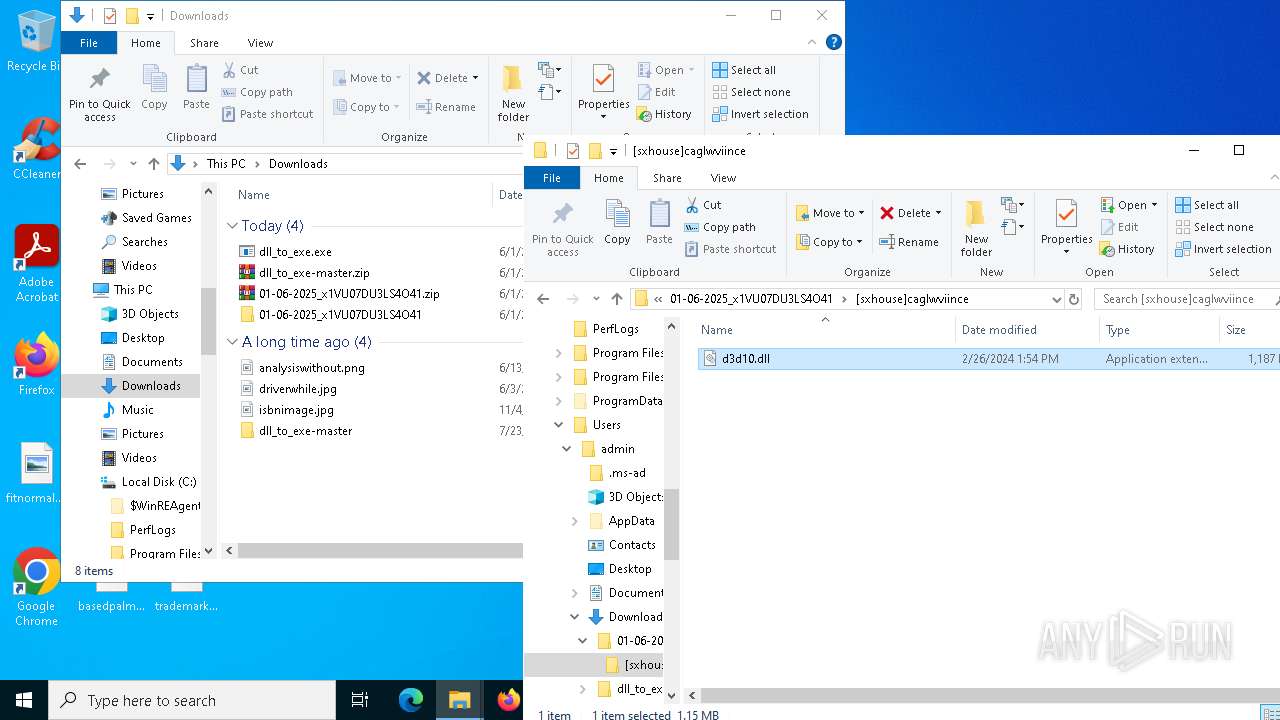Click File Explorer in the taskbar

click(459, 700)
